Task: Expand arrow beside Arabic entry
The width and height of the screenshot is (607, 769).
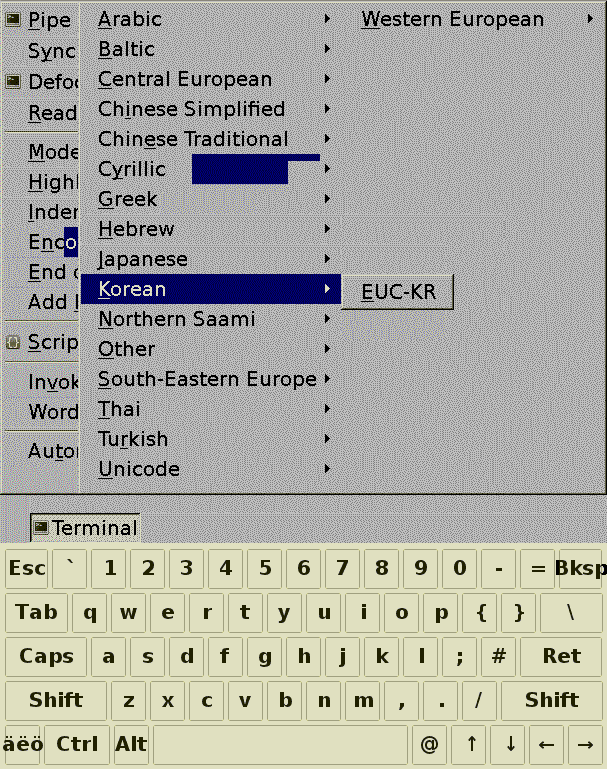Action: [327, 19]
